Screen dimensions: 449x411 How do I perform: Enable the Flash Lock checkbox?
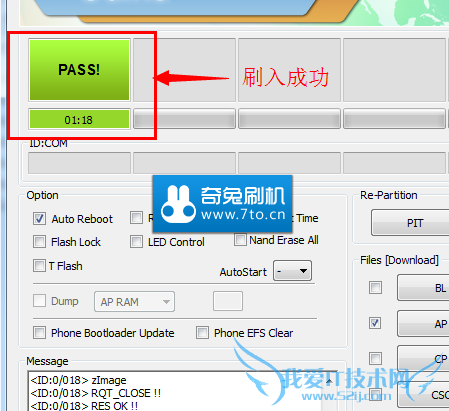tap(39, 242)
